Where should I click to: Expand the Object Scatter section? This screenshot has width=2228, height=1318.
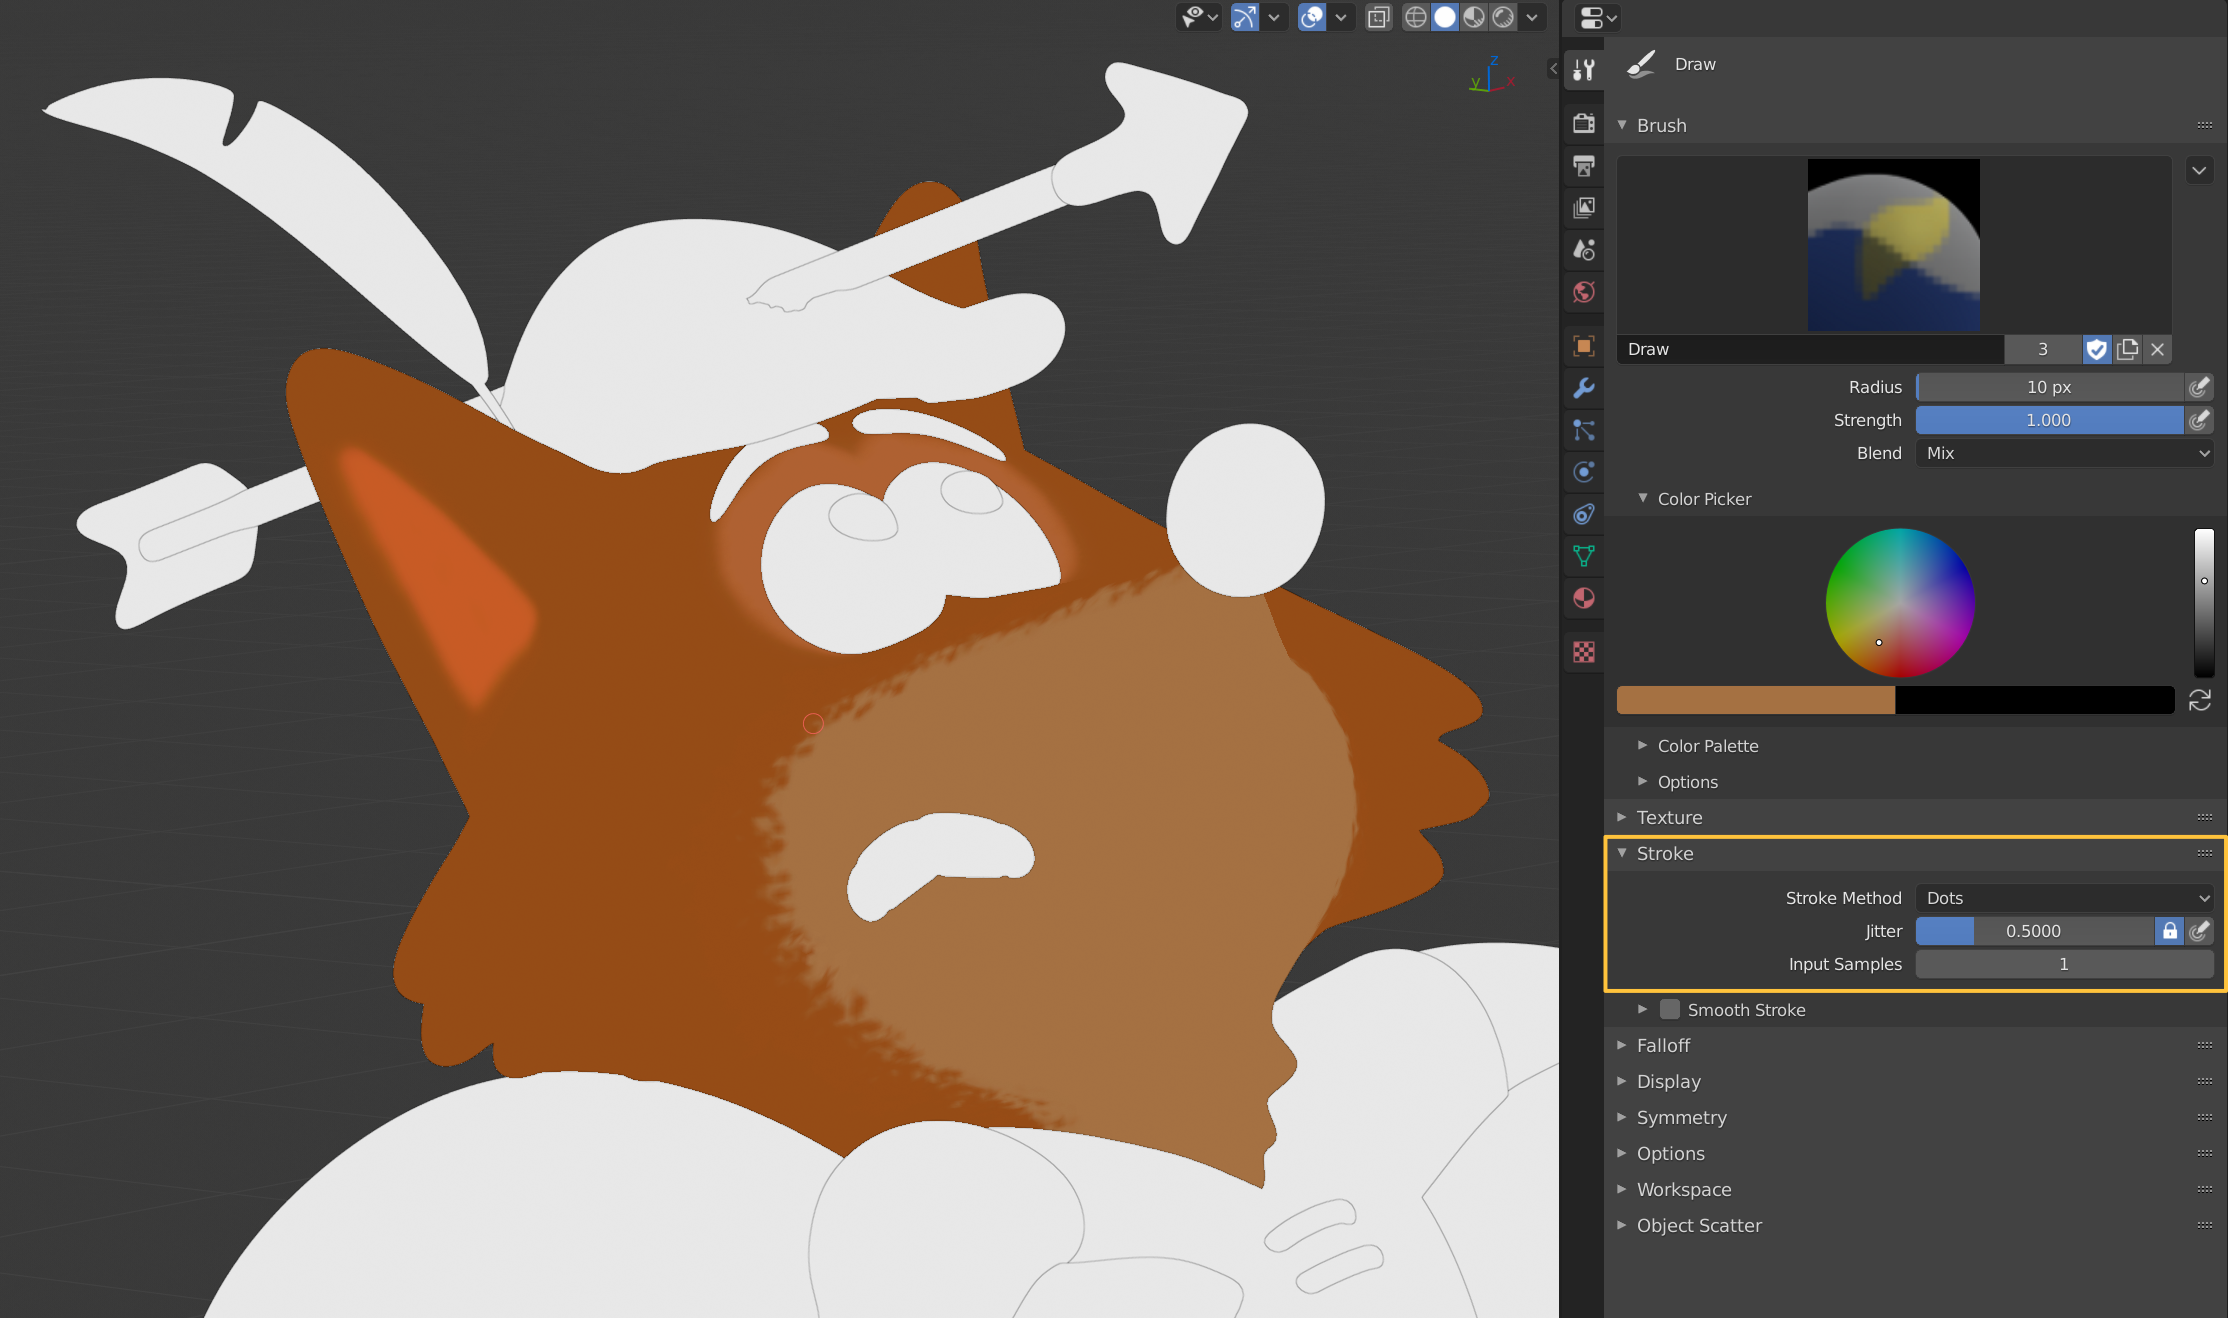point(1699,1226)
